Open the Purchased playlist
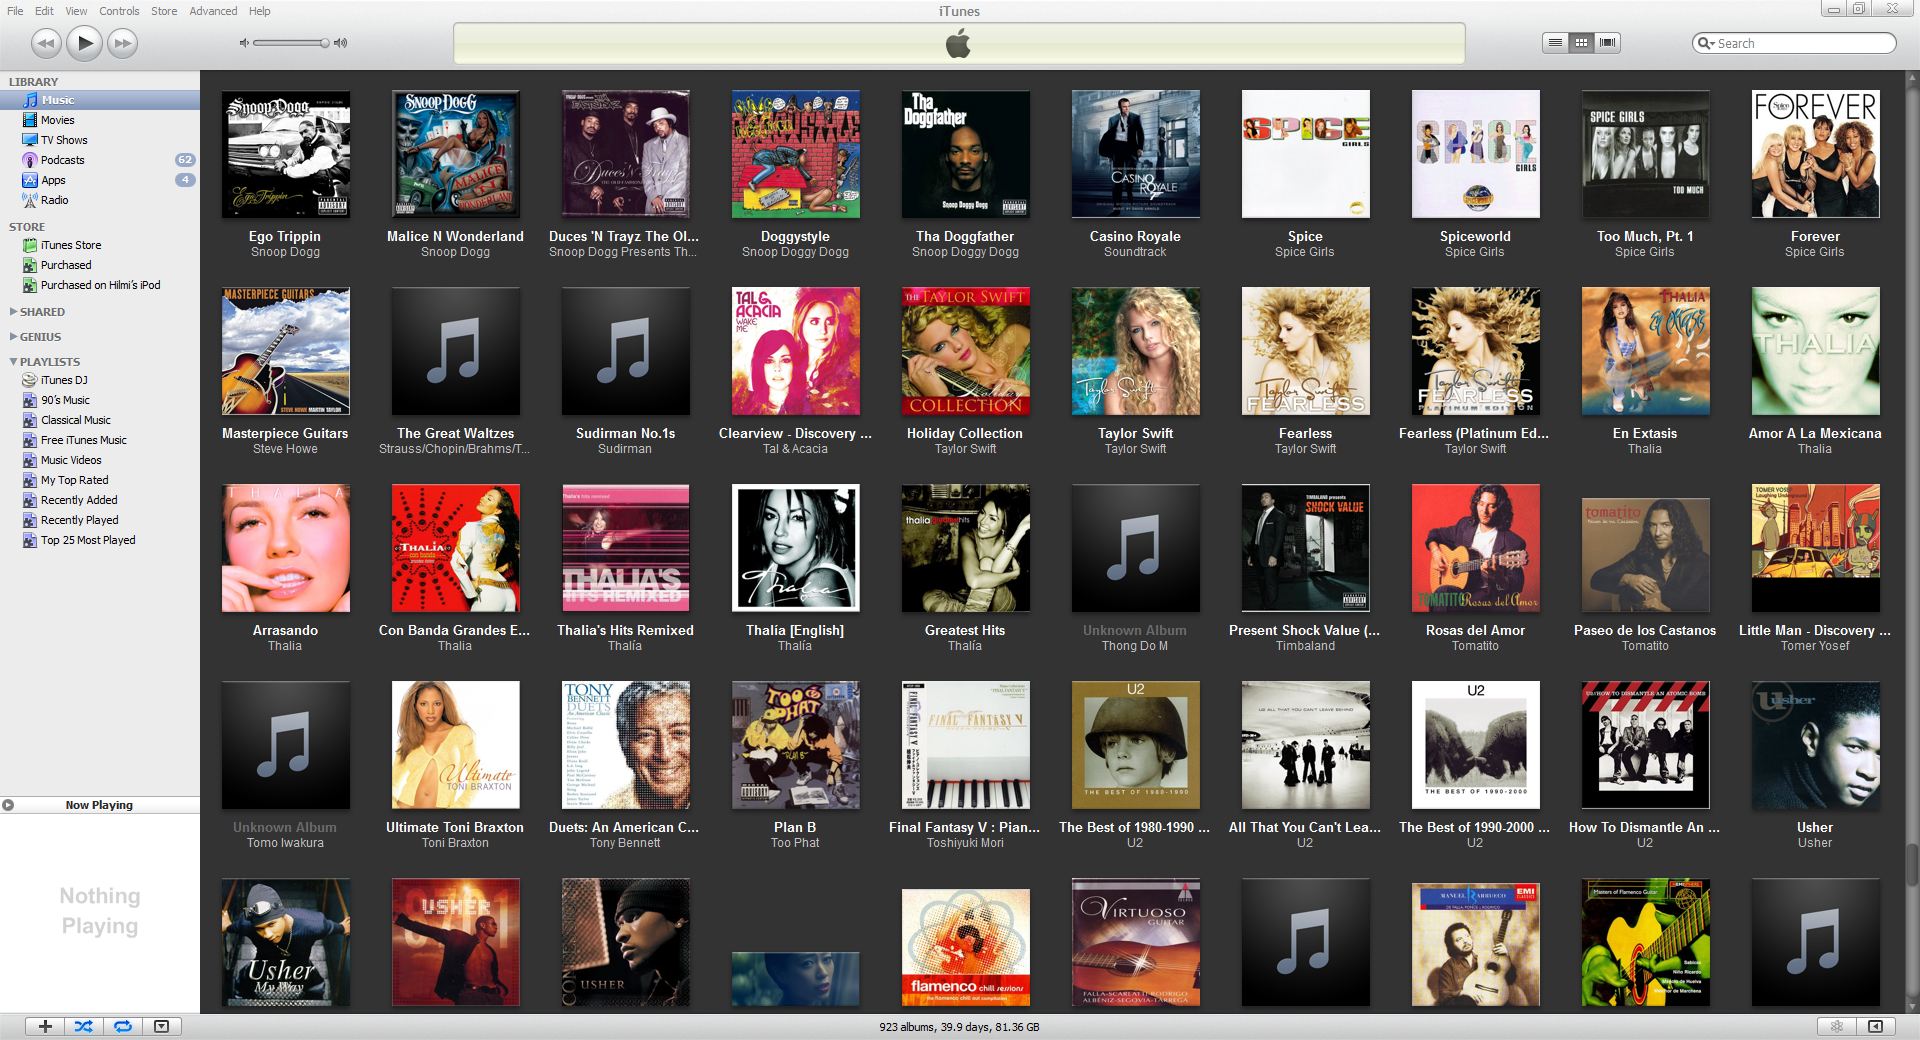Image resolution: width=1920 pixels, height=1040 pixels. tap(100, 265)
